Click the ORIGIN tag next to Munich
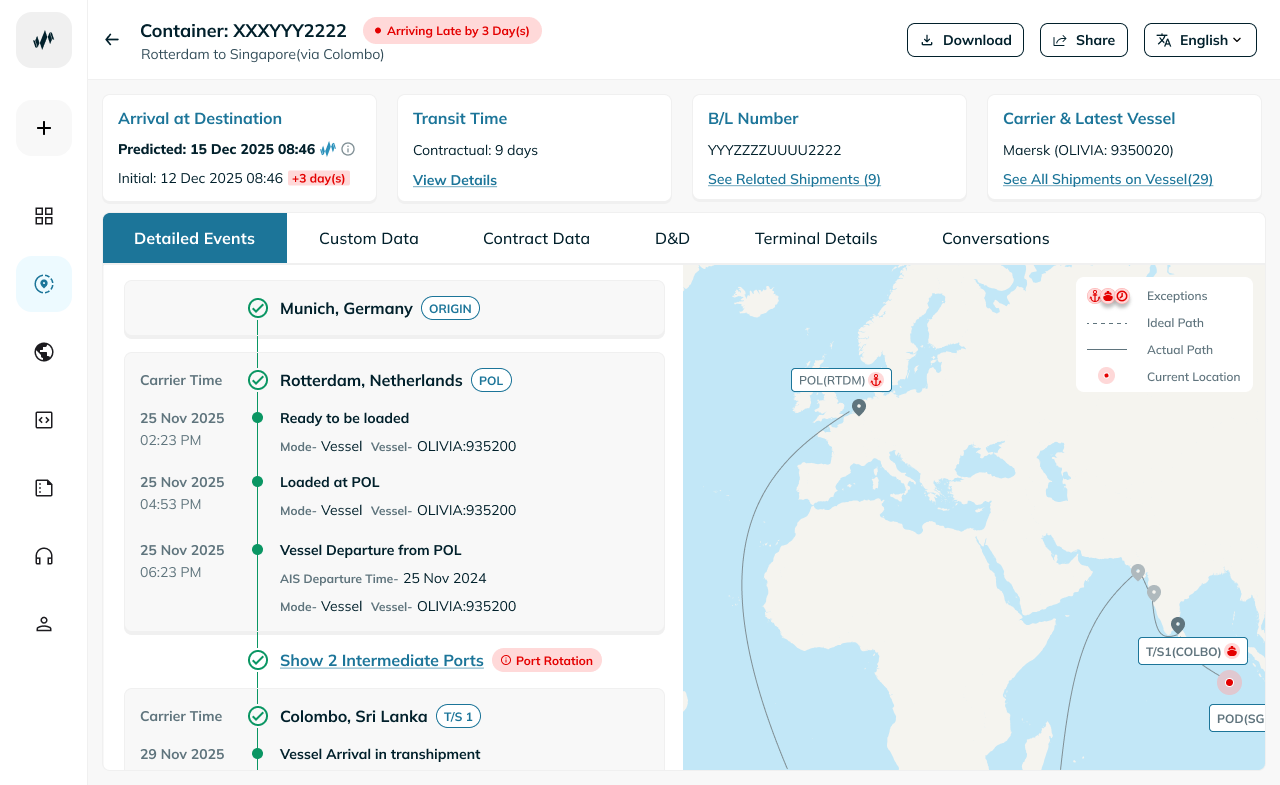The image size is (1280, 785). 450,308
